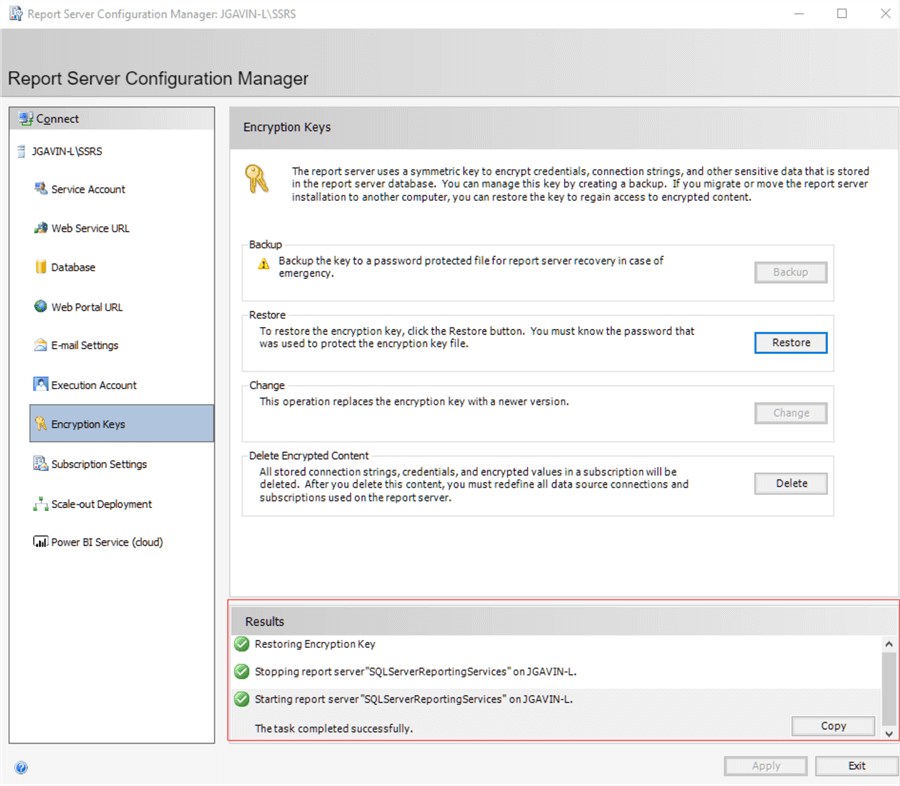Click green check beside Restoring Encryption Key
The image size is (900, 786).
coord(242,644)
